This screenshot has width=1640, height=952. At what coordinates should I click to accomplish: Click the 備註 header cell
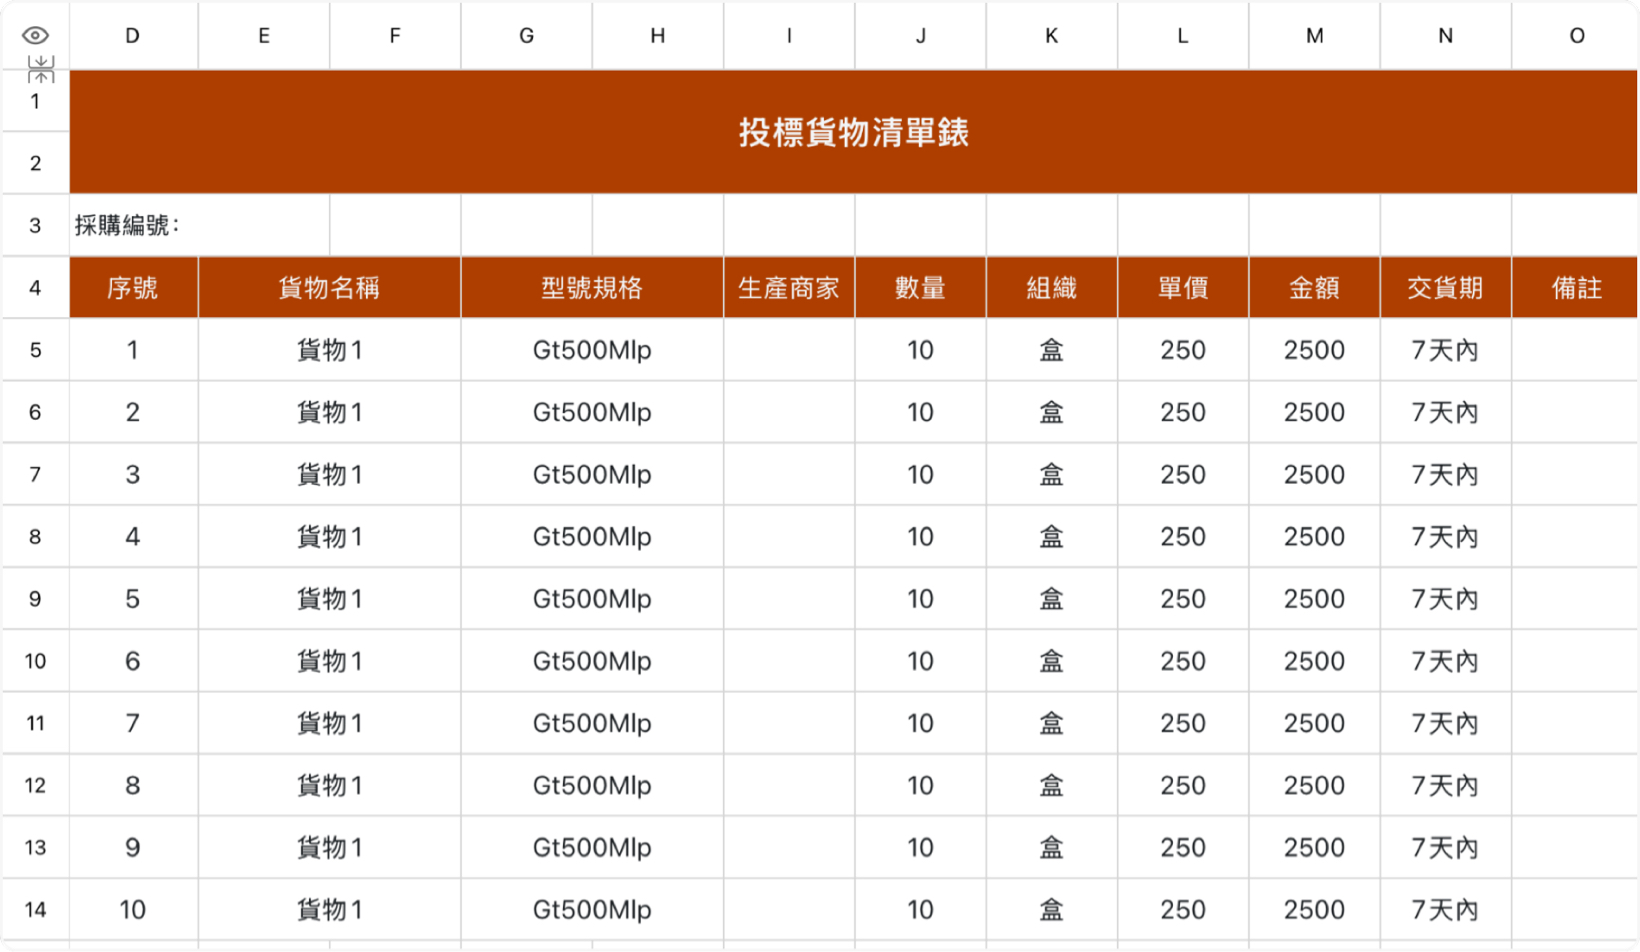[1576, 288]
